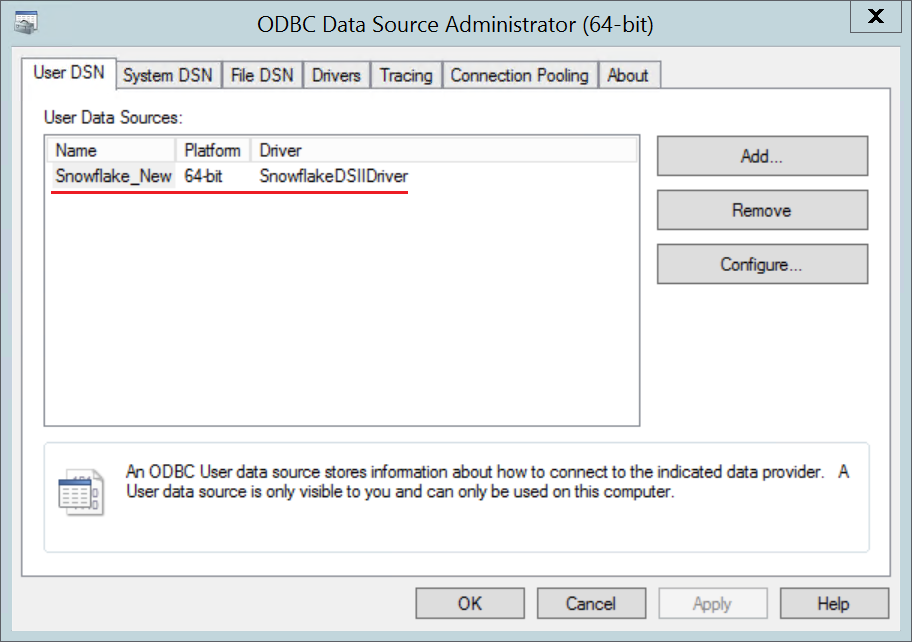The image size is (912, 642).
Task: Click the data source info icon
Action: (x=80, y=492)
